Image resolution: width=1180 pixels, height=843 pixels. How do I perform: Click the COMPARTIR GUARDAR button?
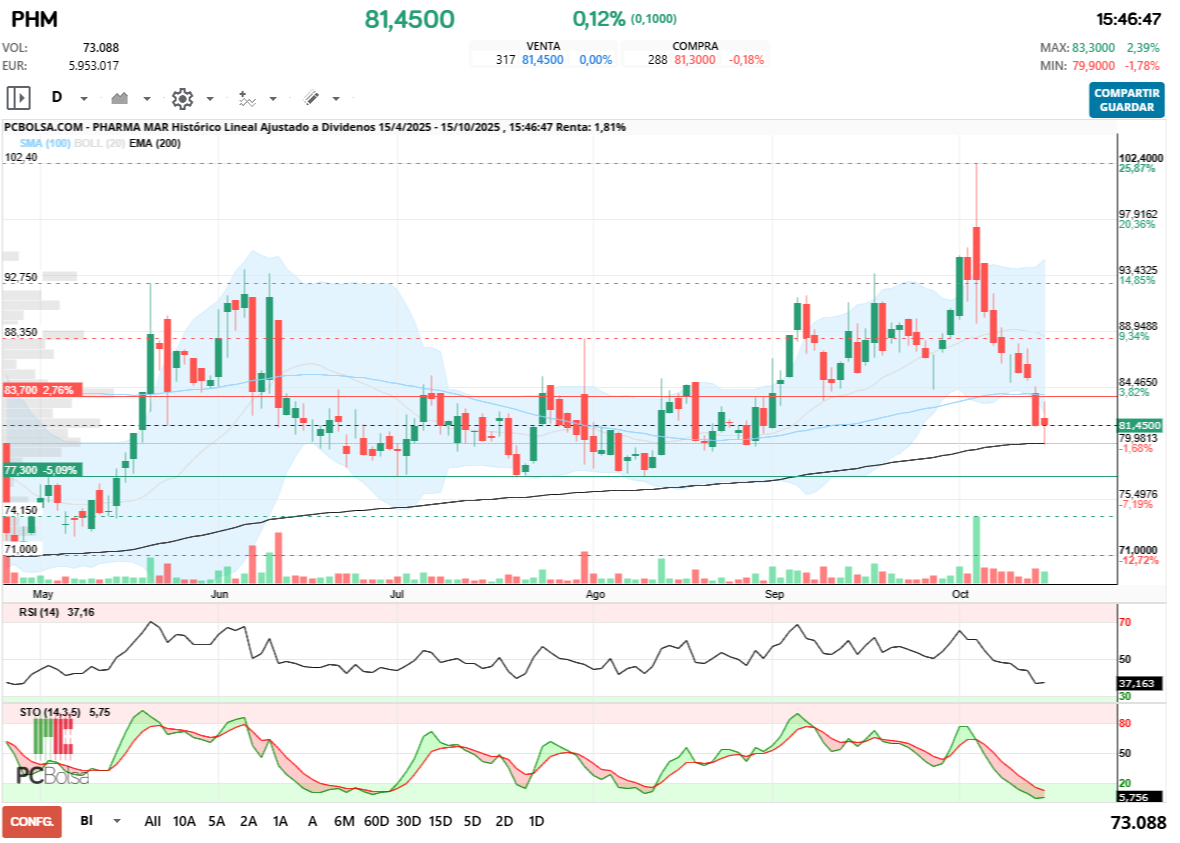click(1127, 100)
